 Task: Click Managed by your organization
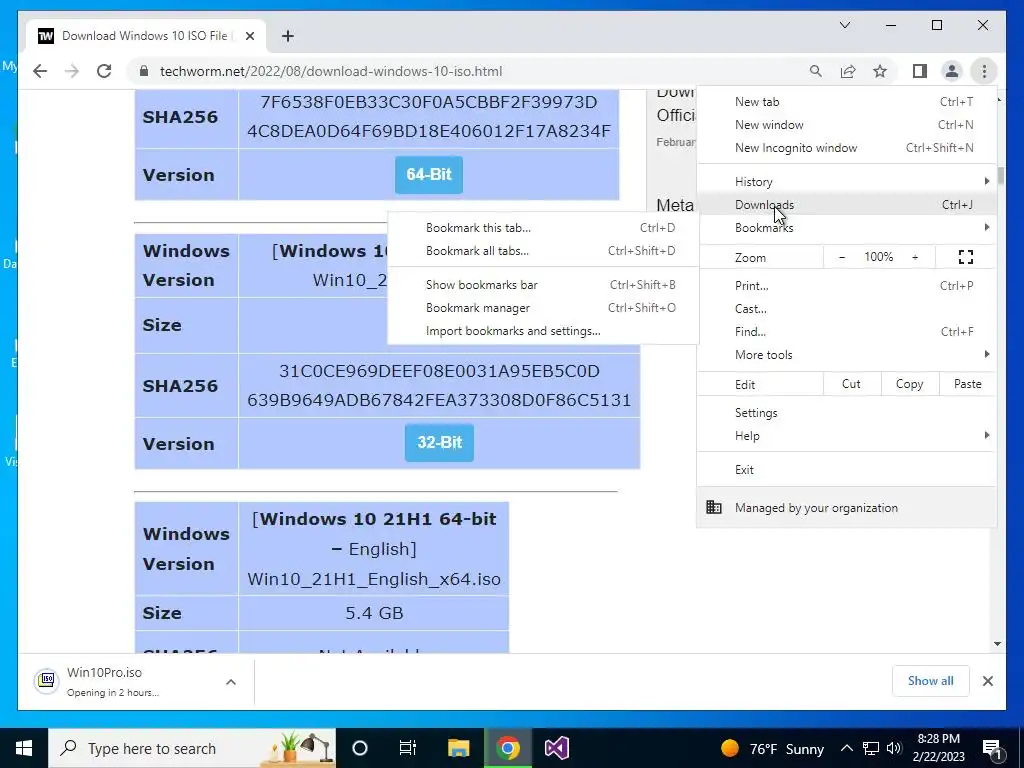tap(847, 507)
